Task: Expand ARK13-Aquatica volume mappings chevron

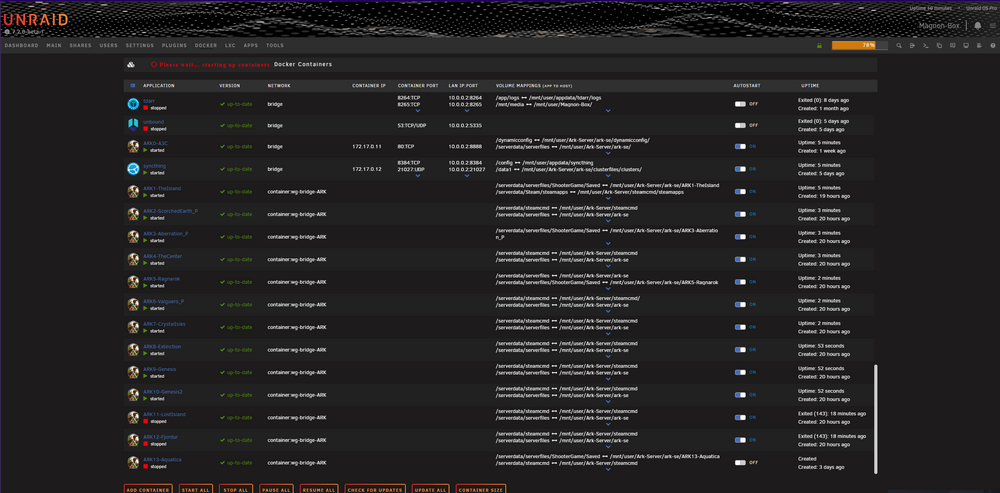Action: click(608, 469)
